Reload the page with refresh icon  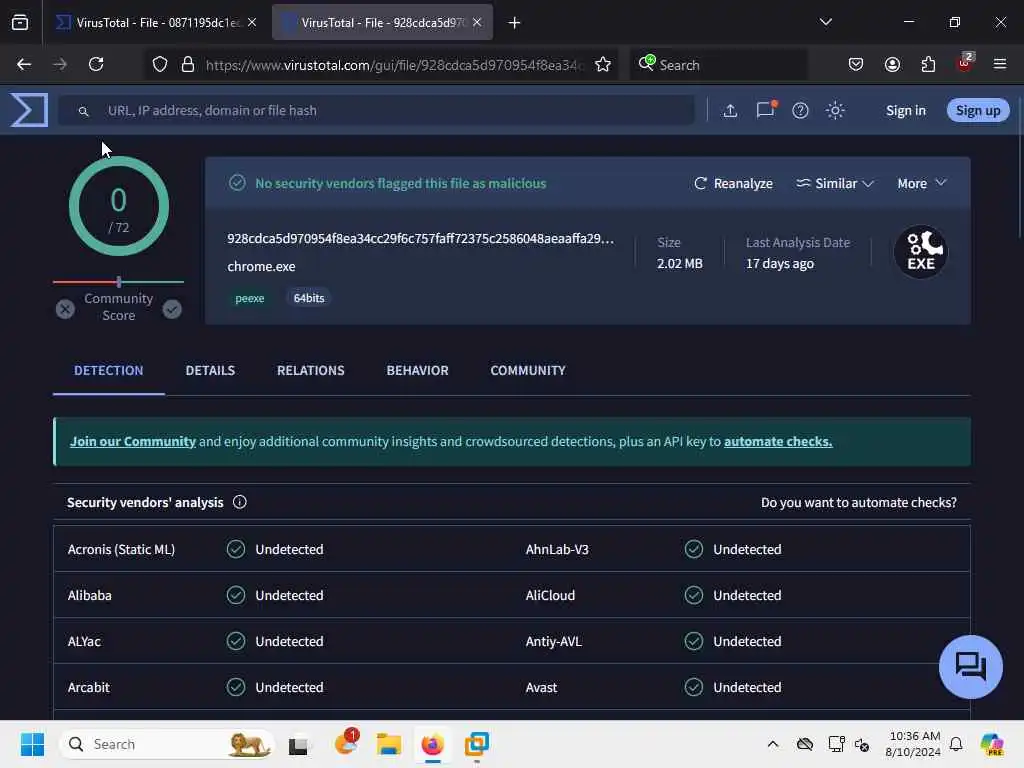pos(96,64)
